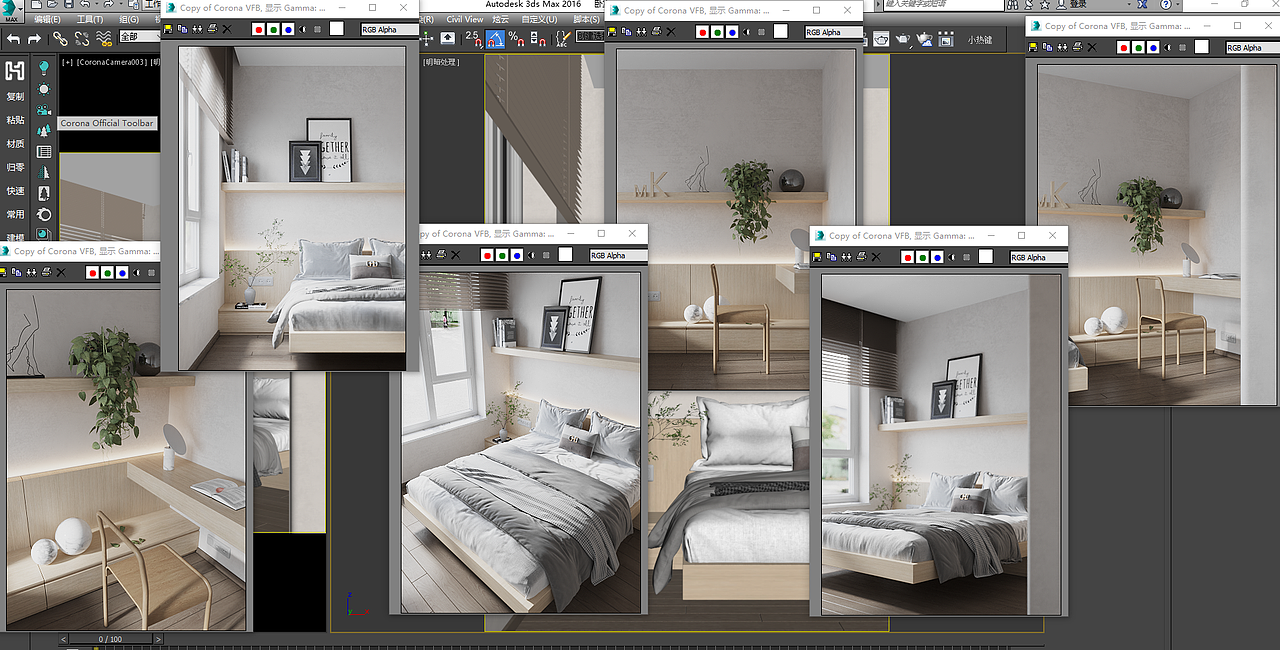The image size is (1280, 650).
Task: Toggle blue channel in top-right VFB window
Action: point(1153,47)
